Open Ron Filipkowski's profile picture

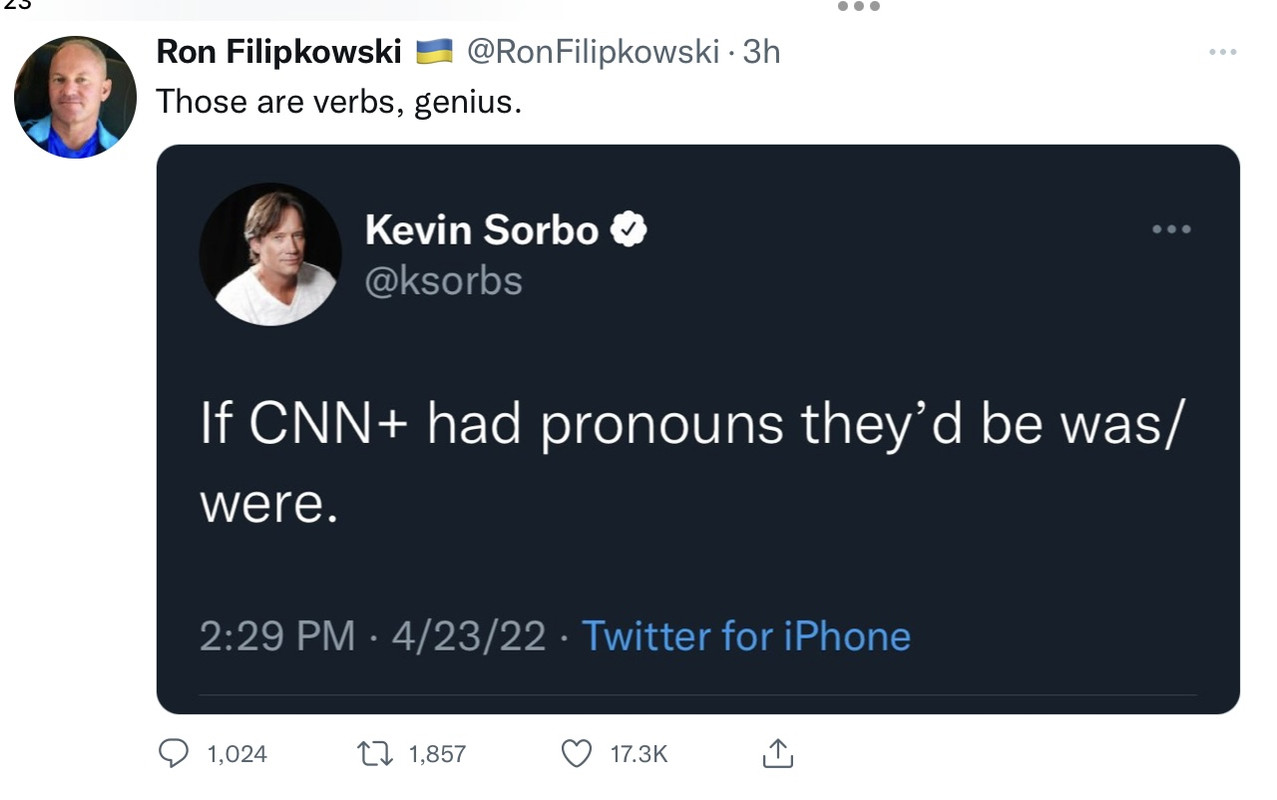click(75, 97)
